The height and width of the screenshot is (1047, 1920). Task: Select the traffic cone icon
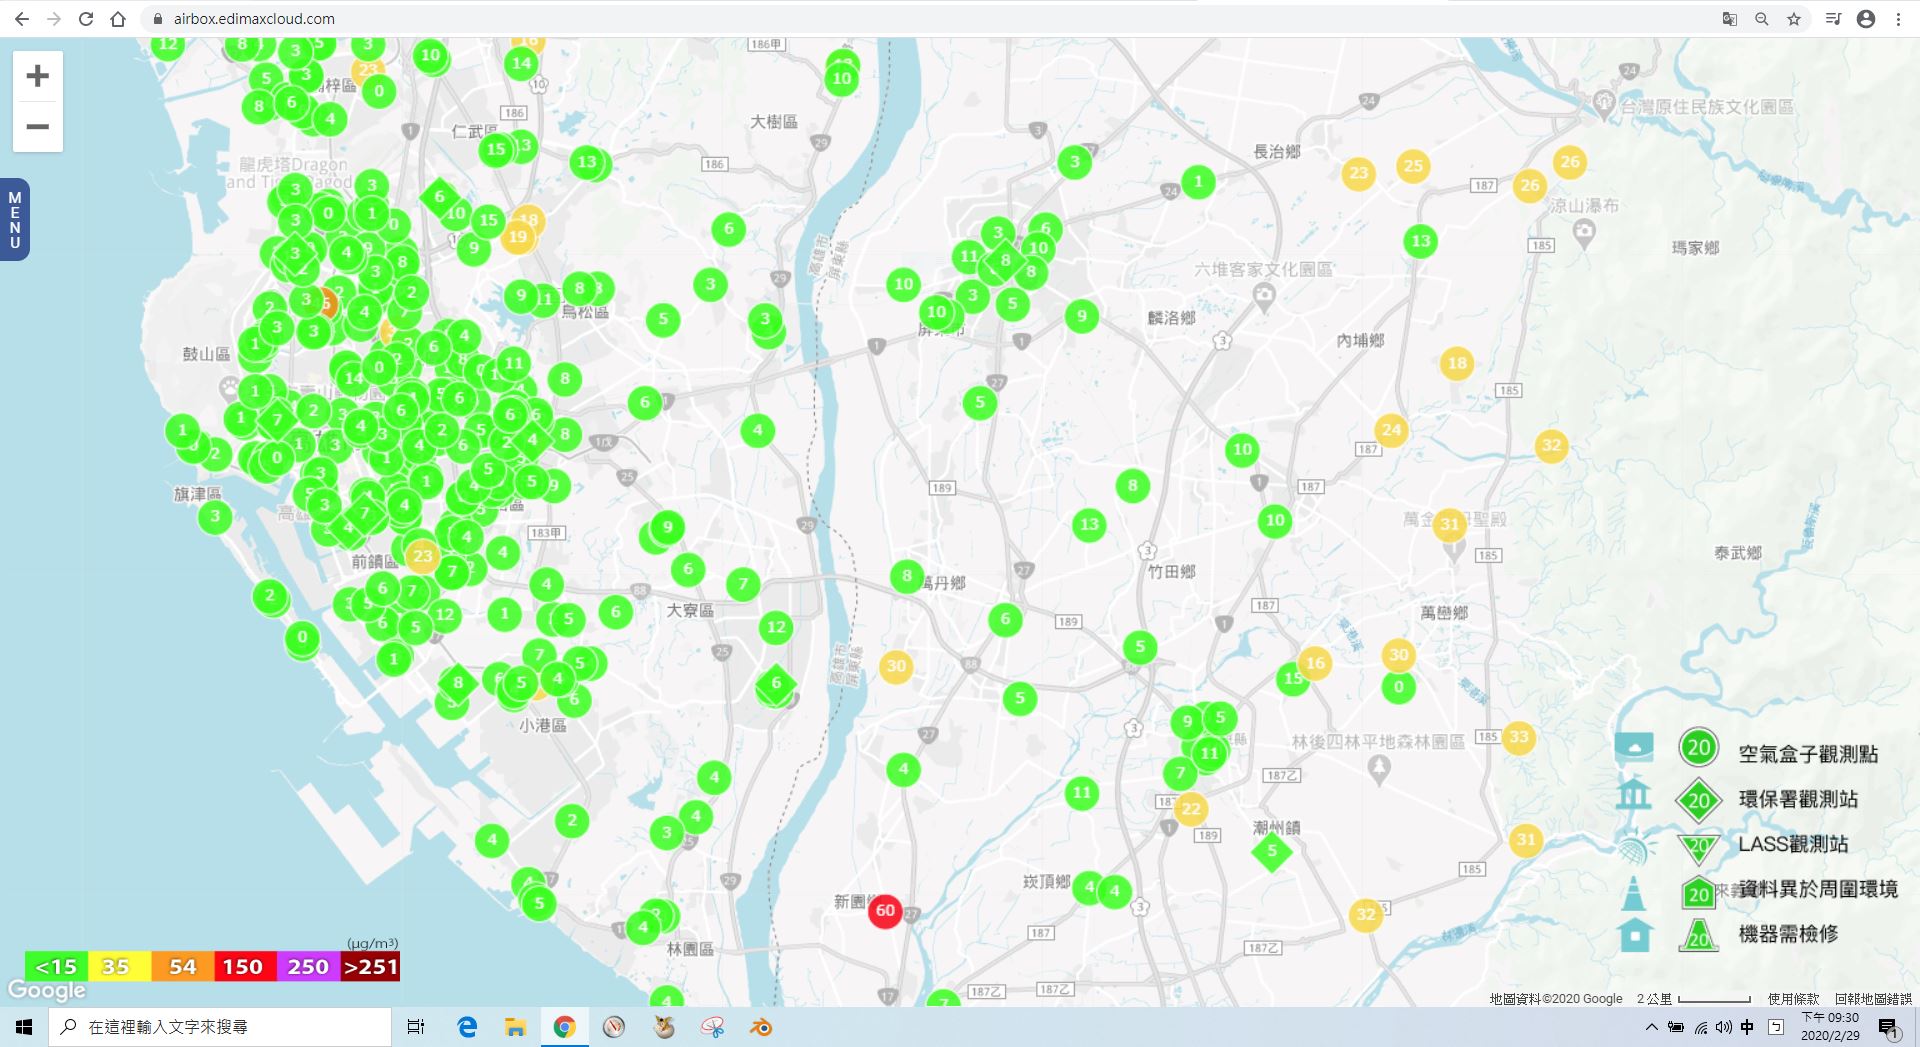(1634, 893)
